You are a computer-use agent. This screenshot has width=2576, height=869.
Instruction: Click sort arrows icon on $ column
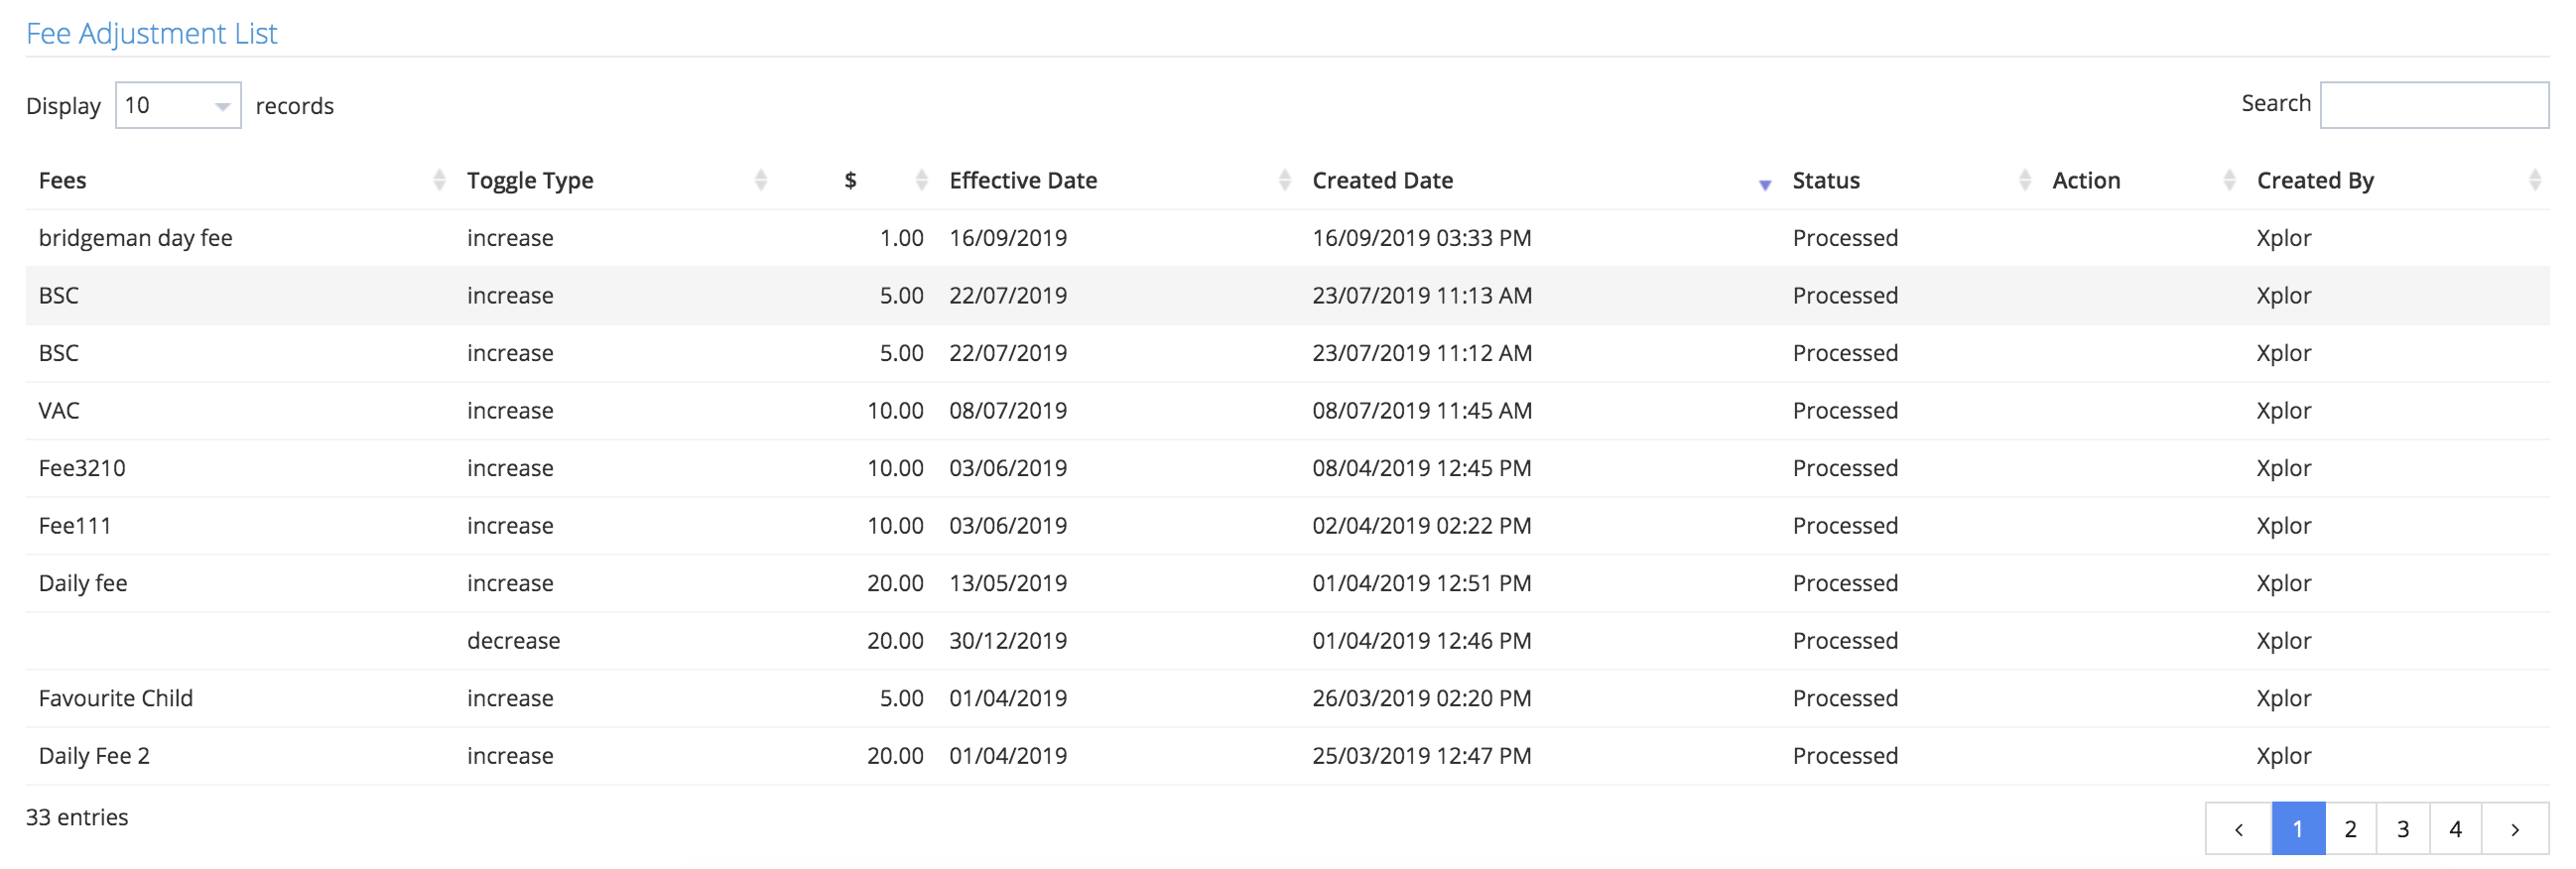click(x=921, y=180)
